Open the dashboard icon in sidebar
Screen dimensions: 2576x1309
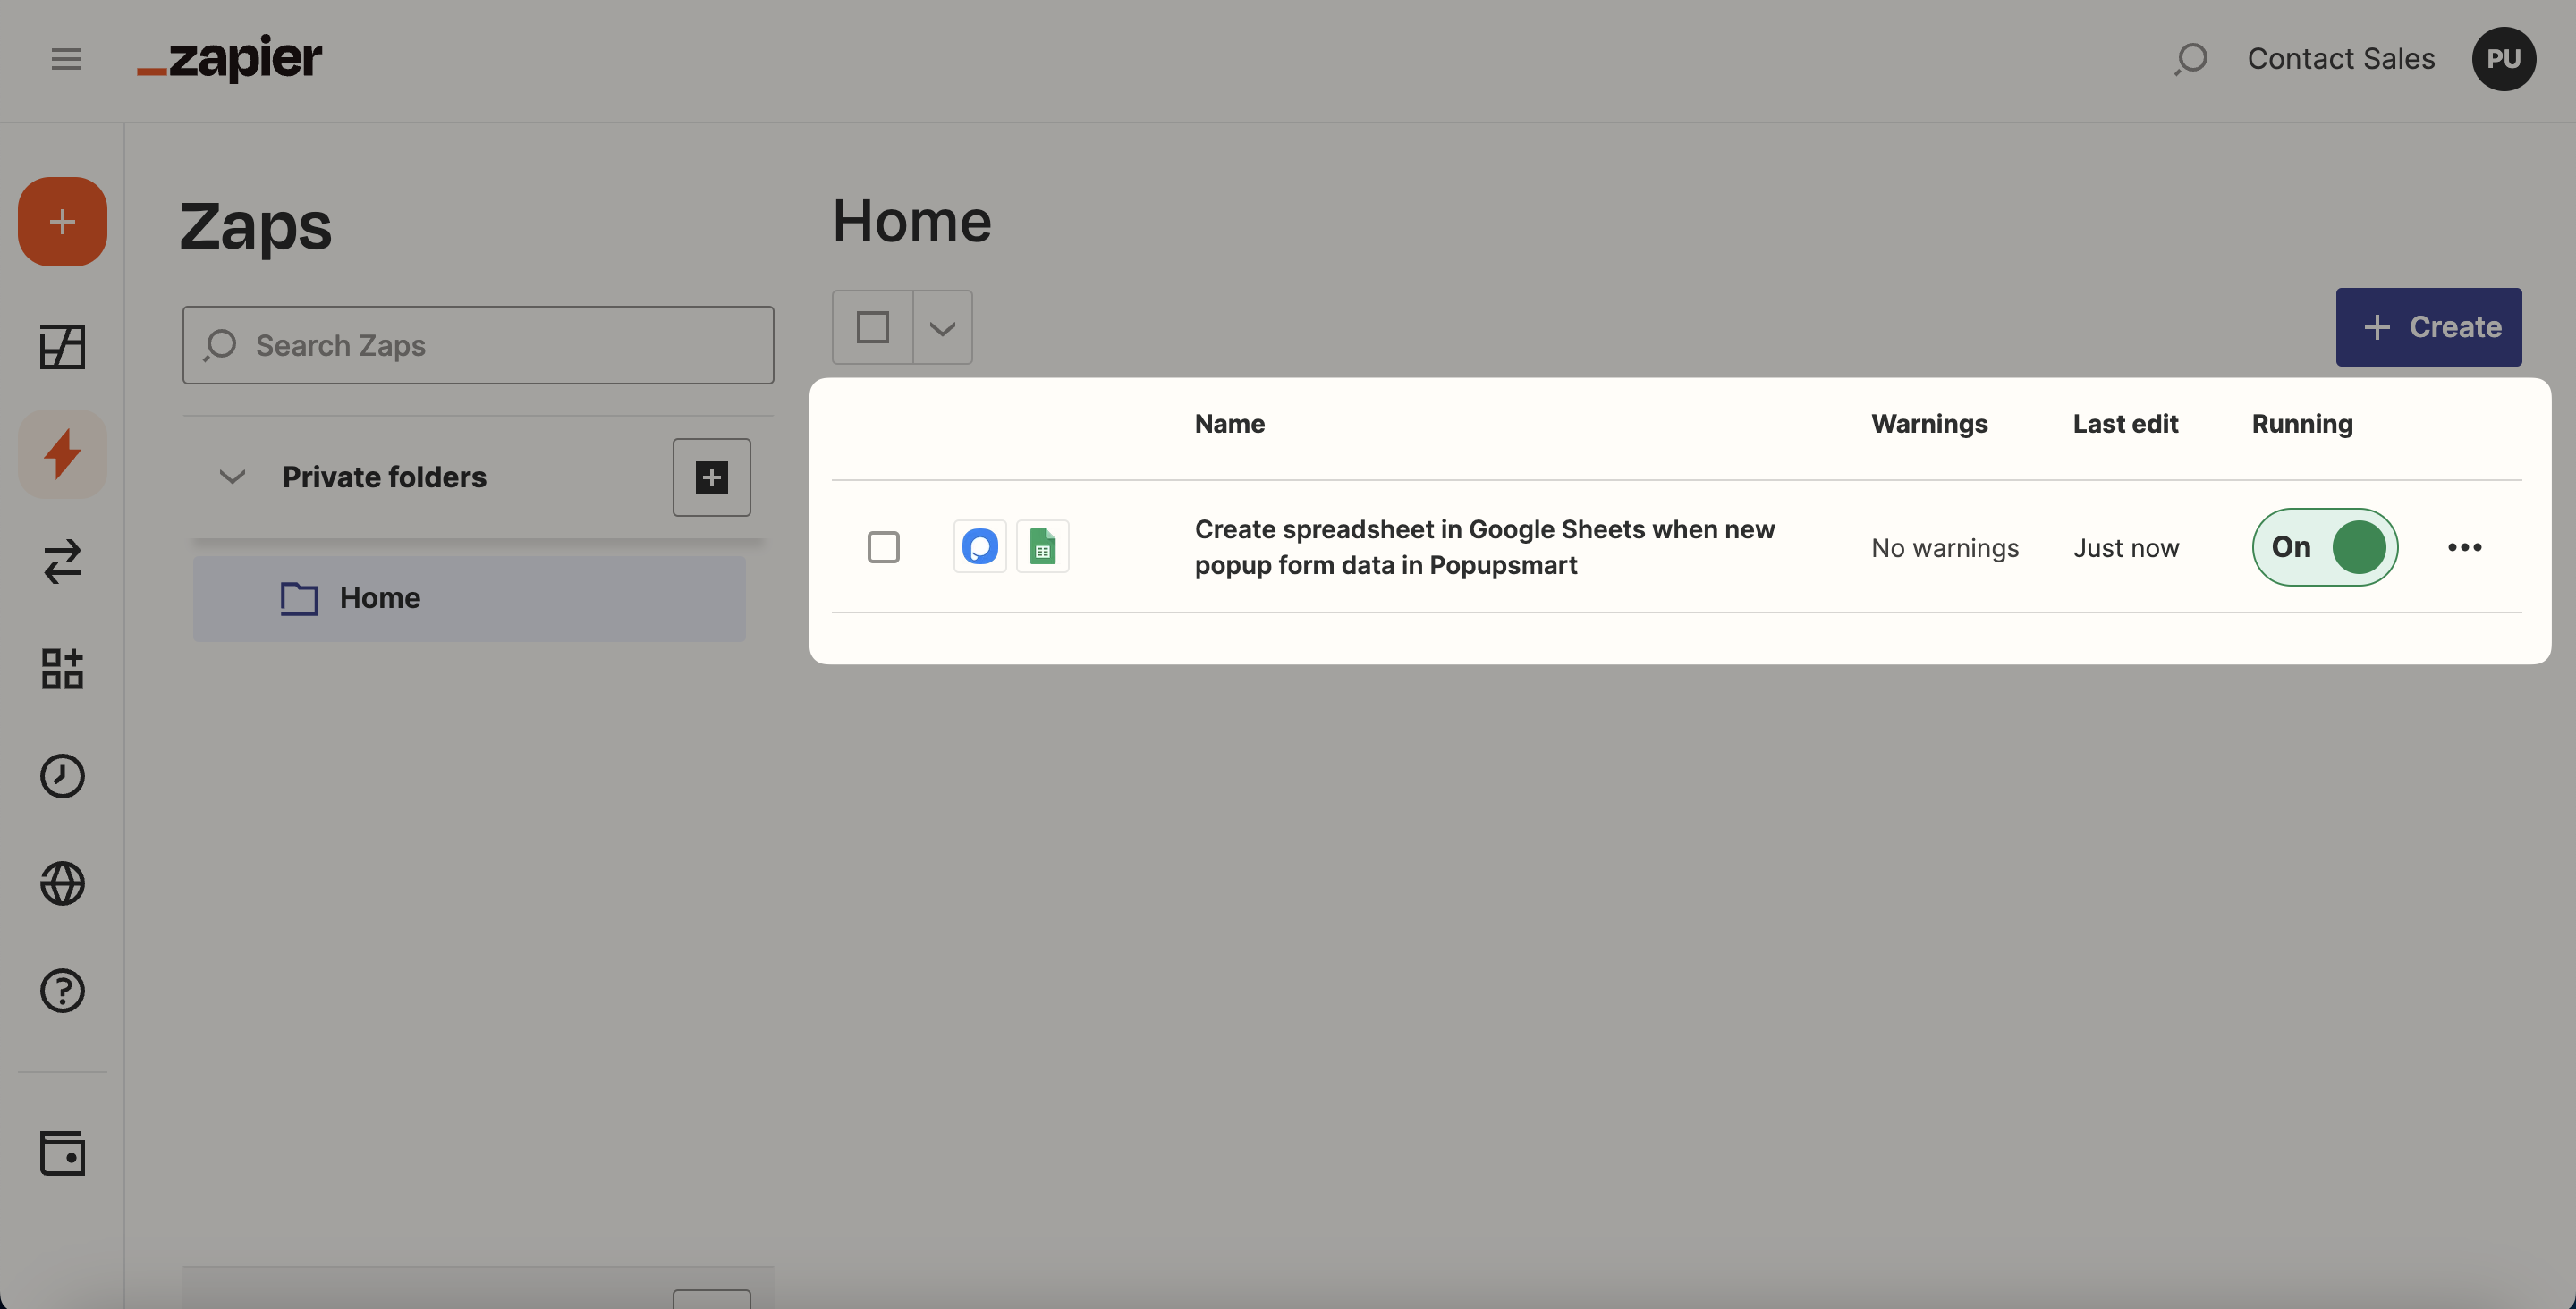(62, 347)
